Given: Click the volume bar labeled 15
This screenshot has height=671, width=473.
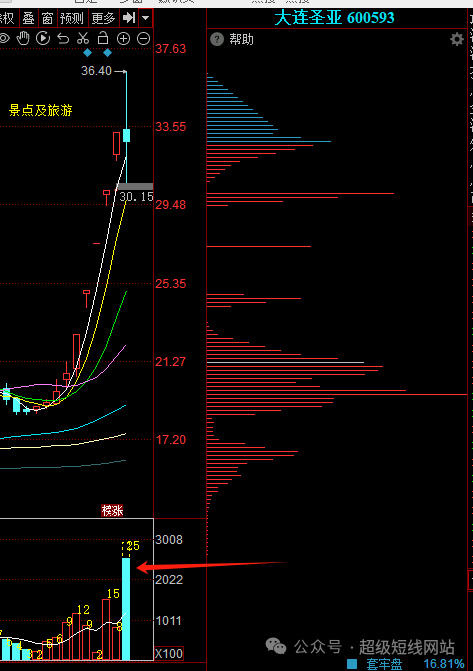Looking at the screenshot, I should tap(106, 629).
